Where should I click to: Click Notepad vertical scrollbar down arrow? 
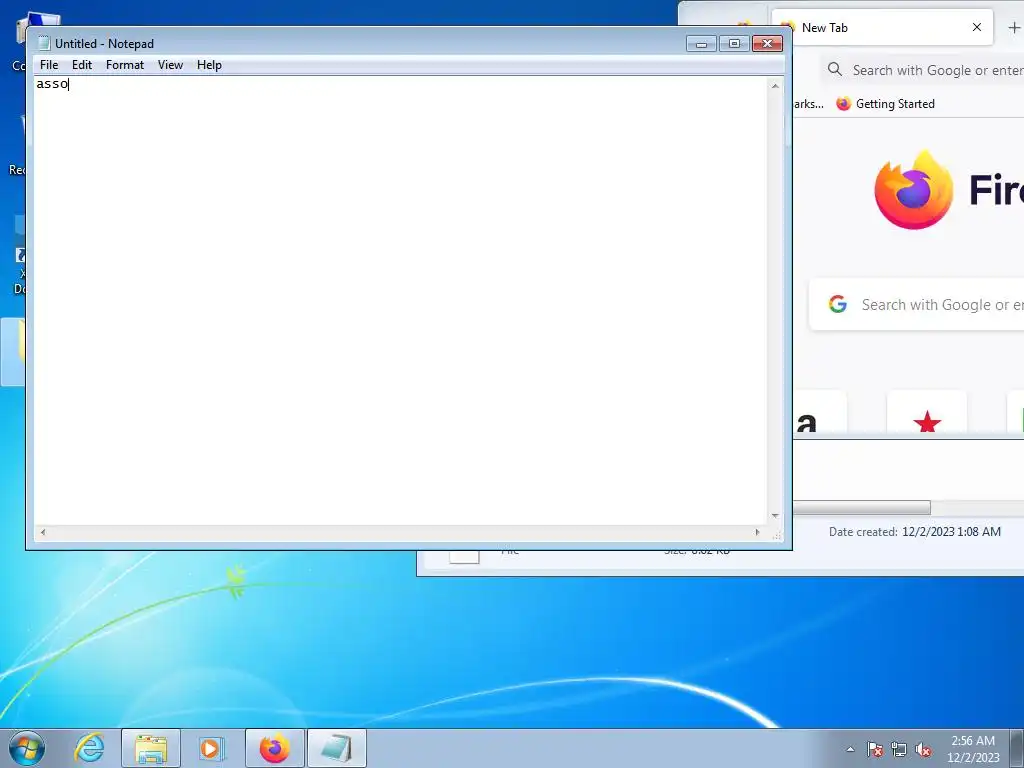(775, 516)
